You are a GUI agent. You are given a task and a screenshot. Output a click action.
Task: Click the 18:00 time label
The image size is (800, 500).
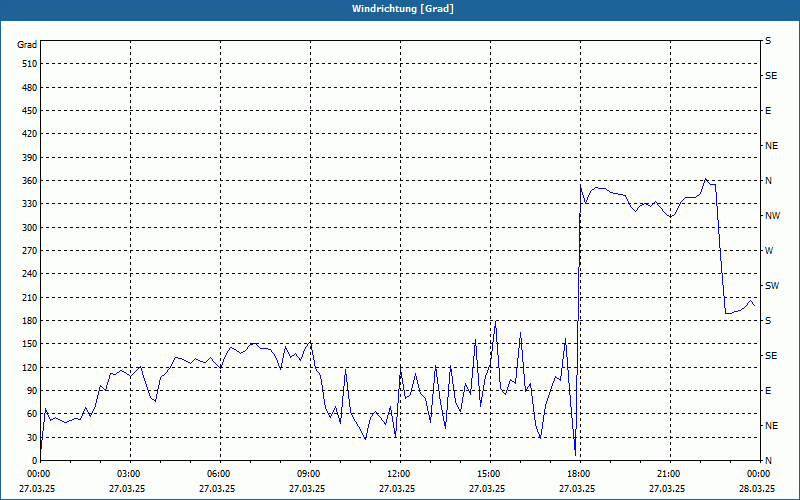coord(581,474)
